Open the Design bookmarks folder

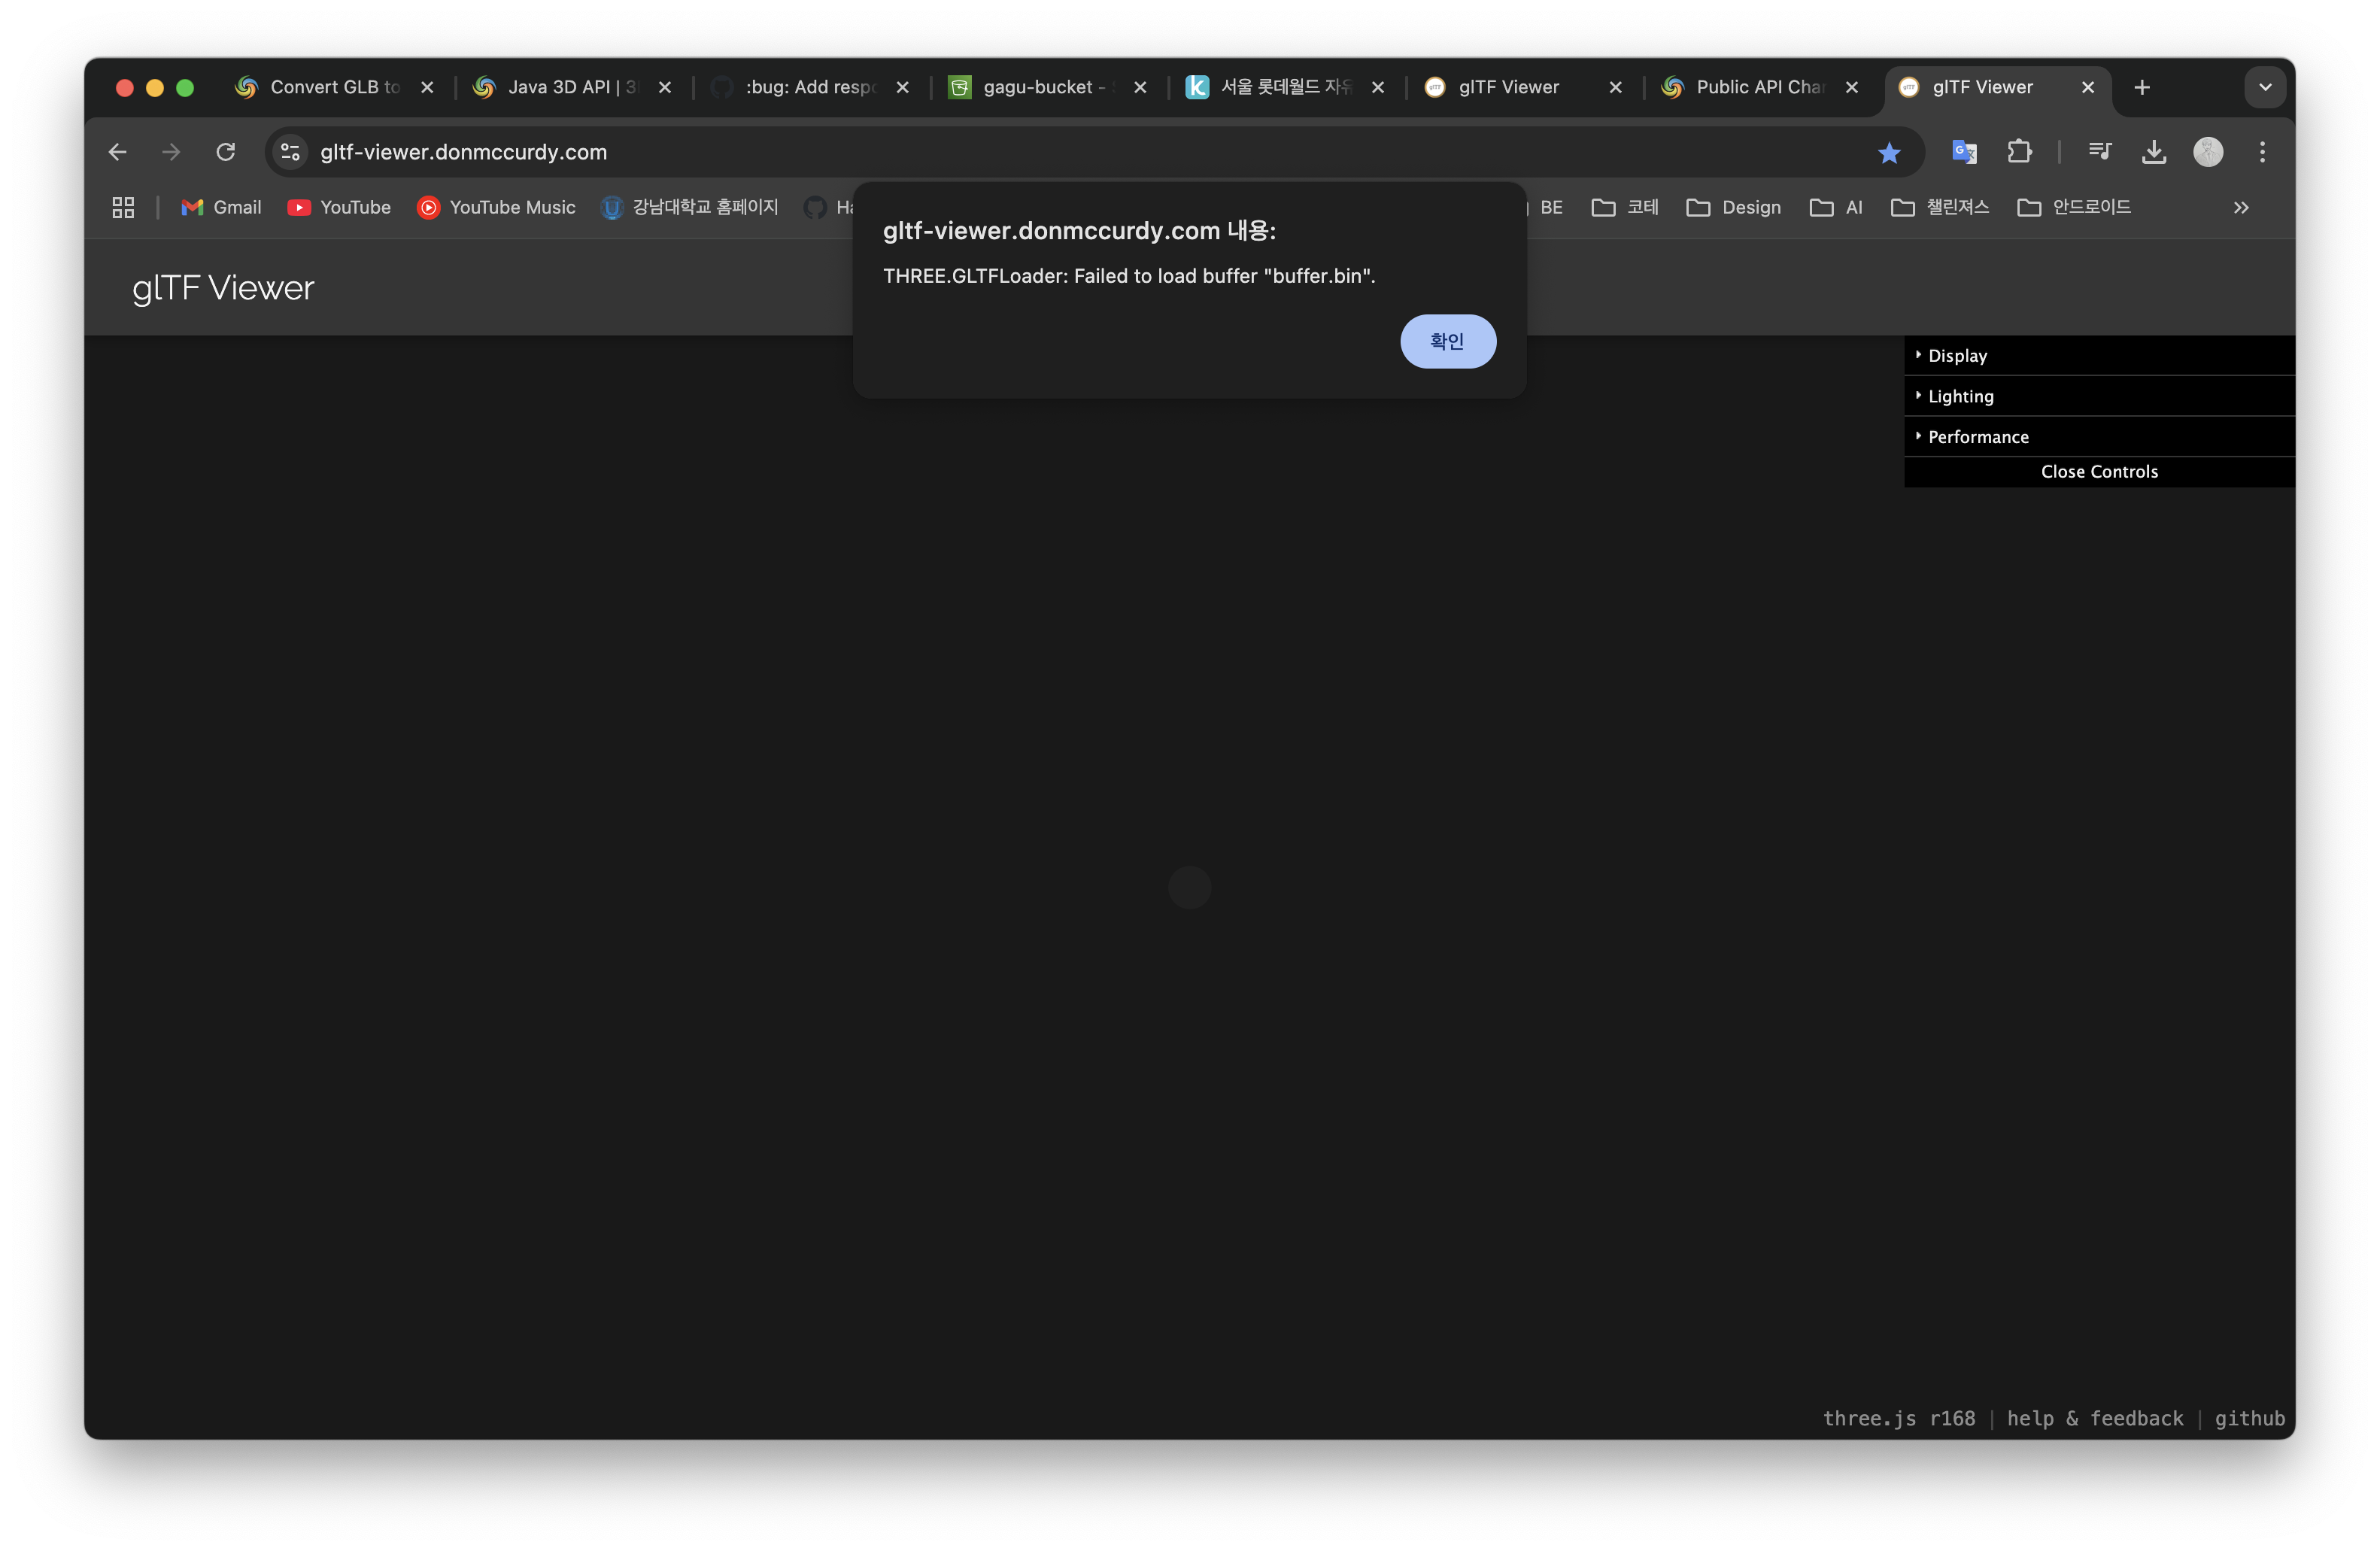1734,207
